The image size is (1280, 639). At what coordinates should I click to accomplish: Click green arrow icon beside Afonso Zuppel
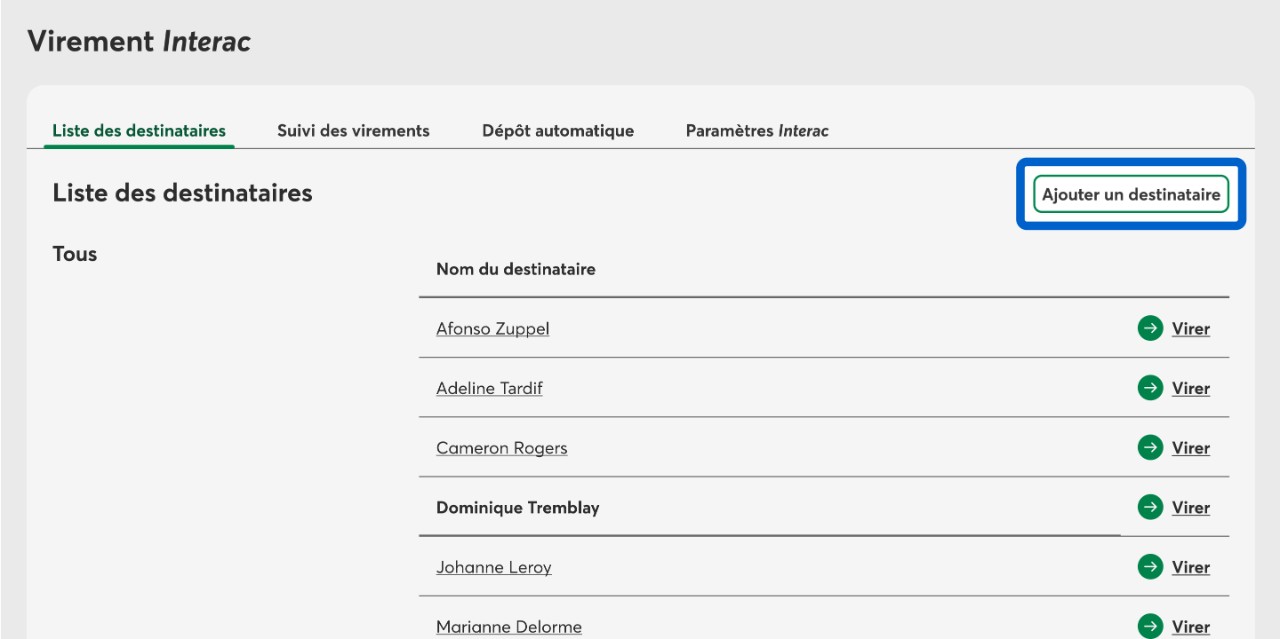pos(1150,328)
